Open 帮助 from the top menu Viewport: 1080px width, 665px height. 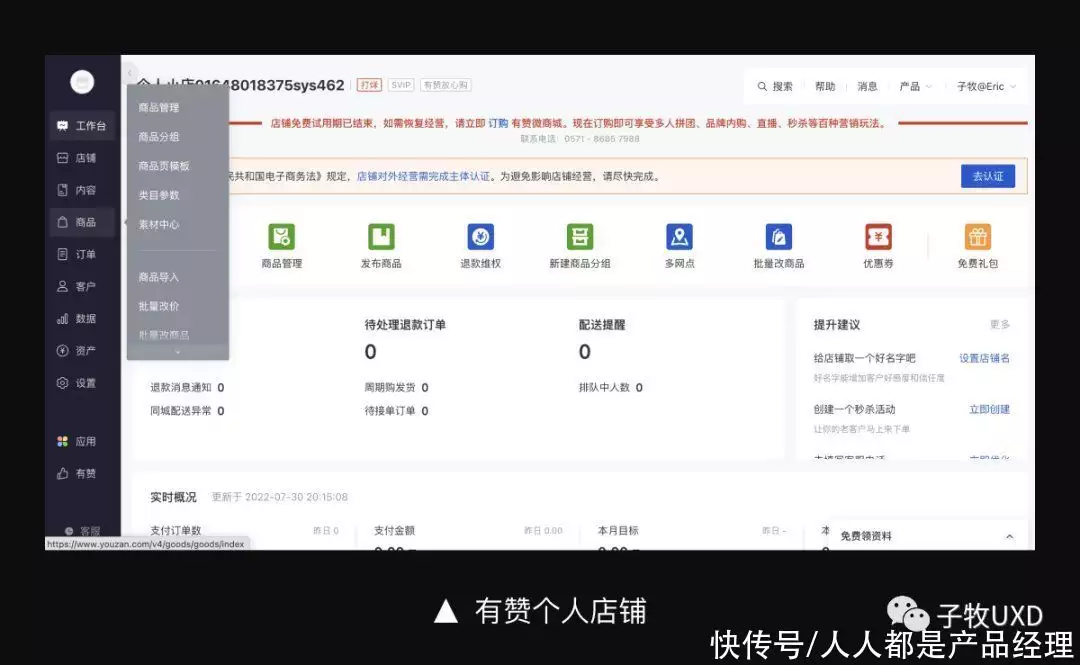tap(824, 86)
